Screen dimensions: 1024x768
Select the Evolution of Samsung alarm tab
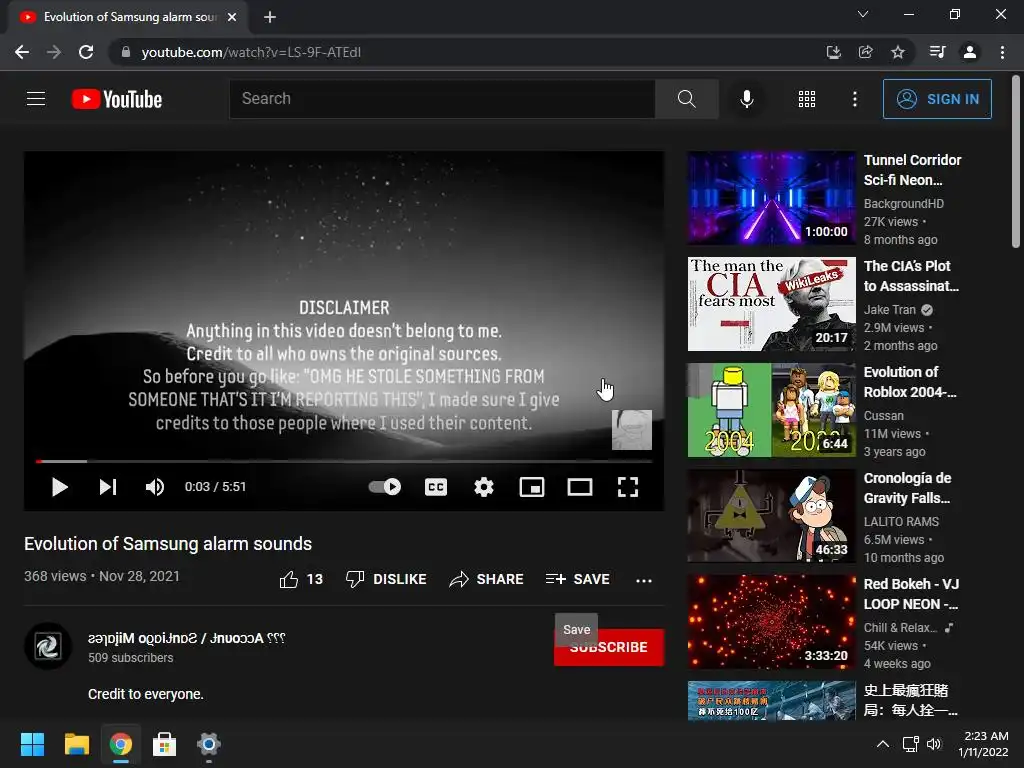tap(128, 17)
